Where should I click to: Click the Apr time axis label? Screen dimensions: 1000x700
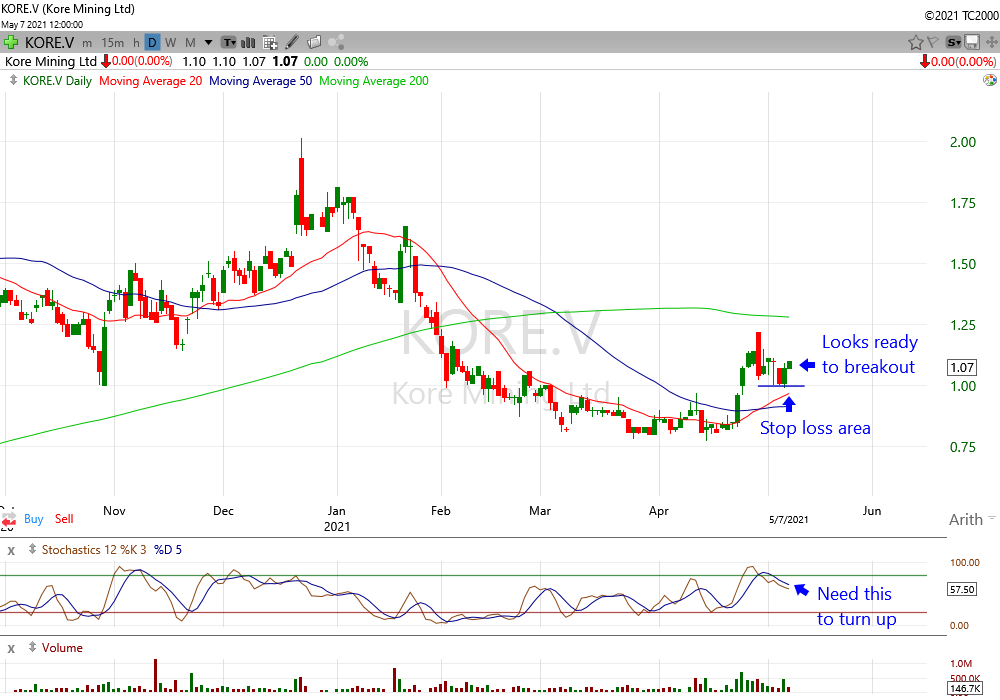tap(659, 511)
